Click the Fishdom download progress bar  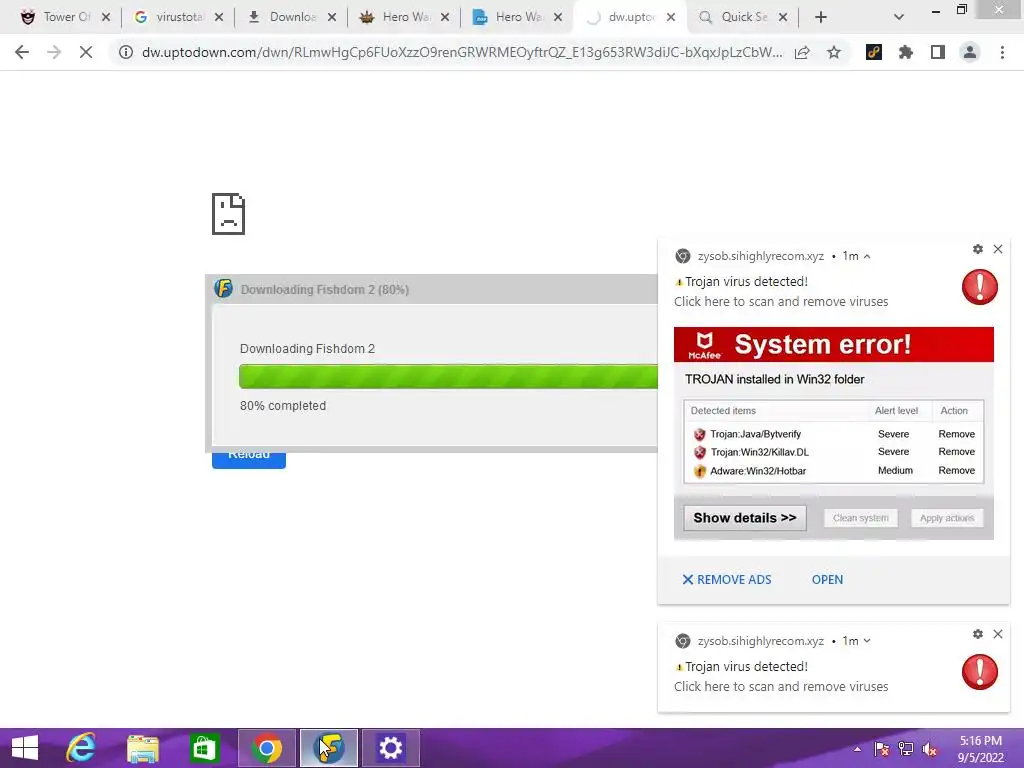448,377
